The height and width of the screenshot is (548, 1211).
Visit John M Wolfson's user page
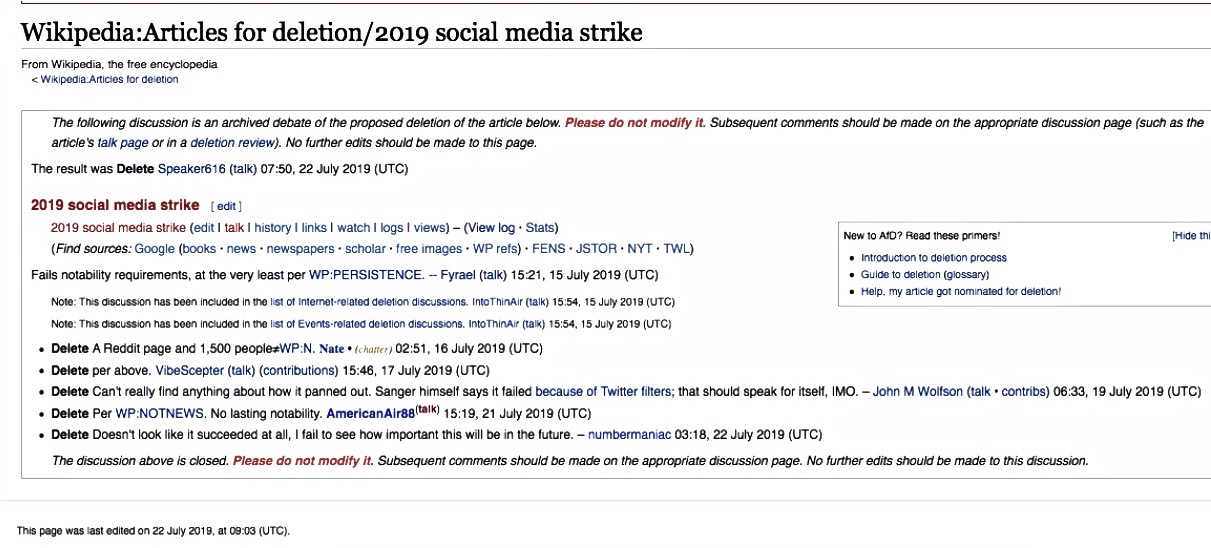[917, 391]
